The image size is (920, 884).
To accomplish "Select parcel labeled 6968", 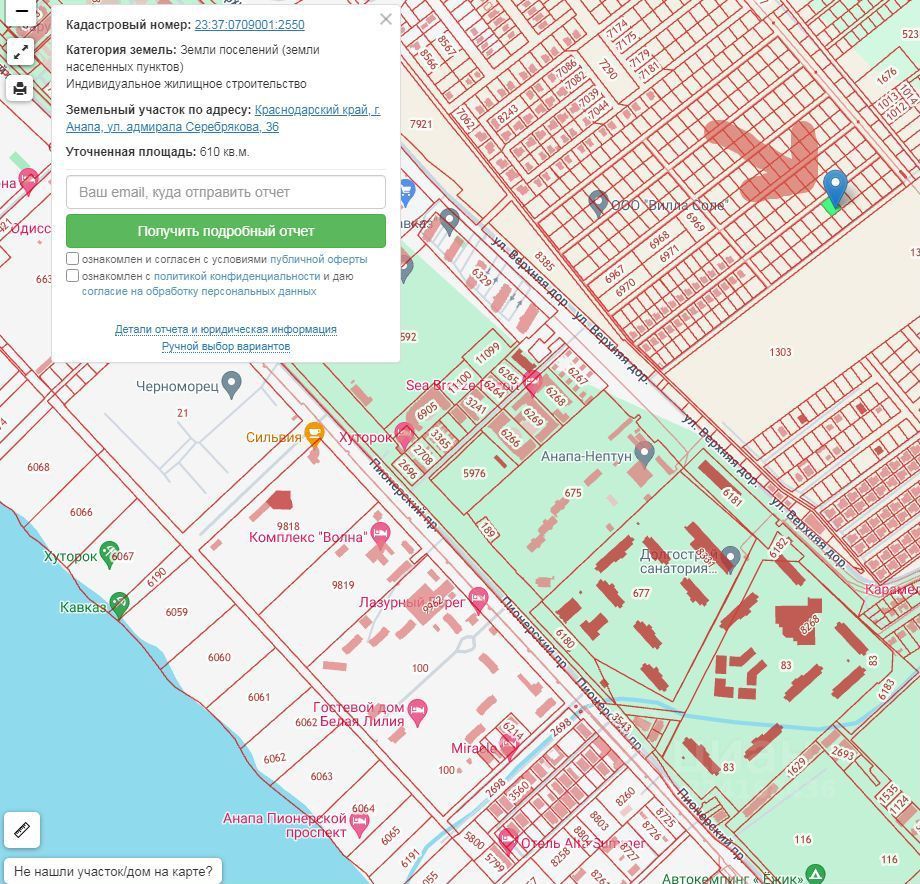I will pyautogui.click(x=659, y=239).
